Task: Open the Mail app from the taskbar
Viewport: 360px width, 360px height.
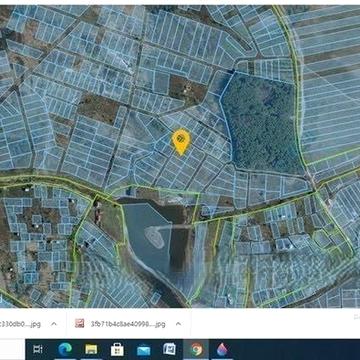Action: tap(144, 350)
